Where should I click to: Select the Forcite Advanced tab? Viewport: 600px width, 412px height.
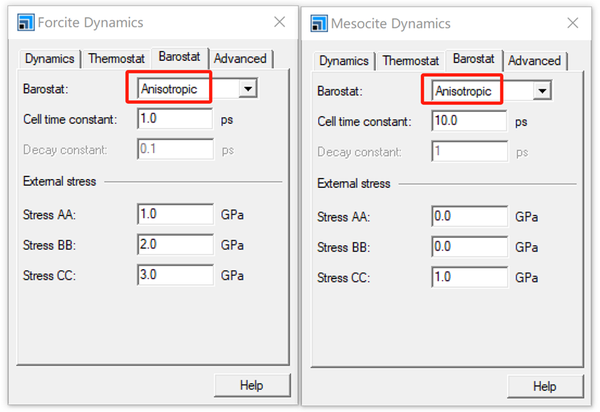coord(240,59)
